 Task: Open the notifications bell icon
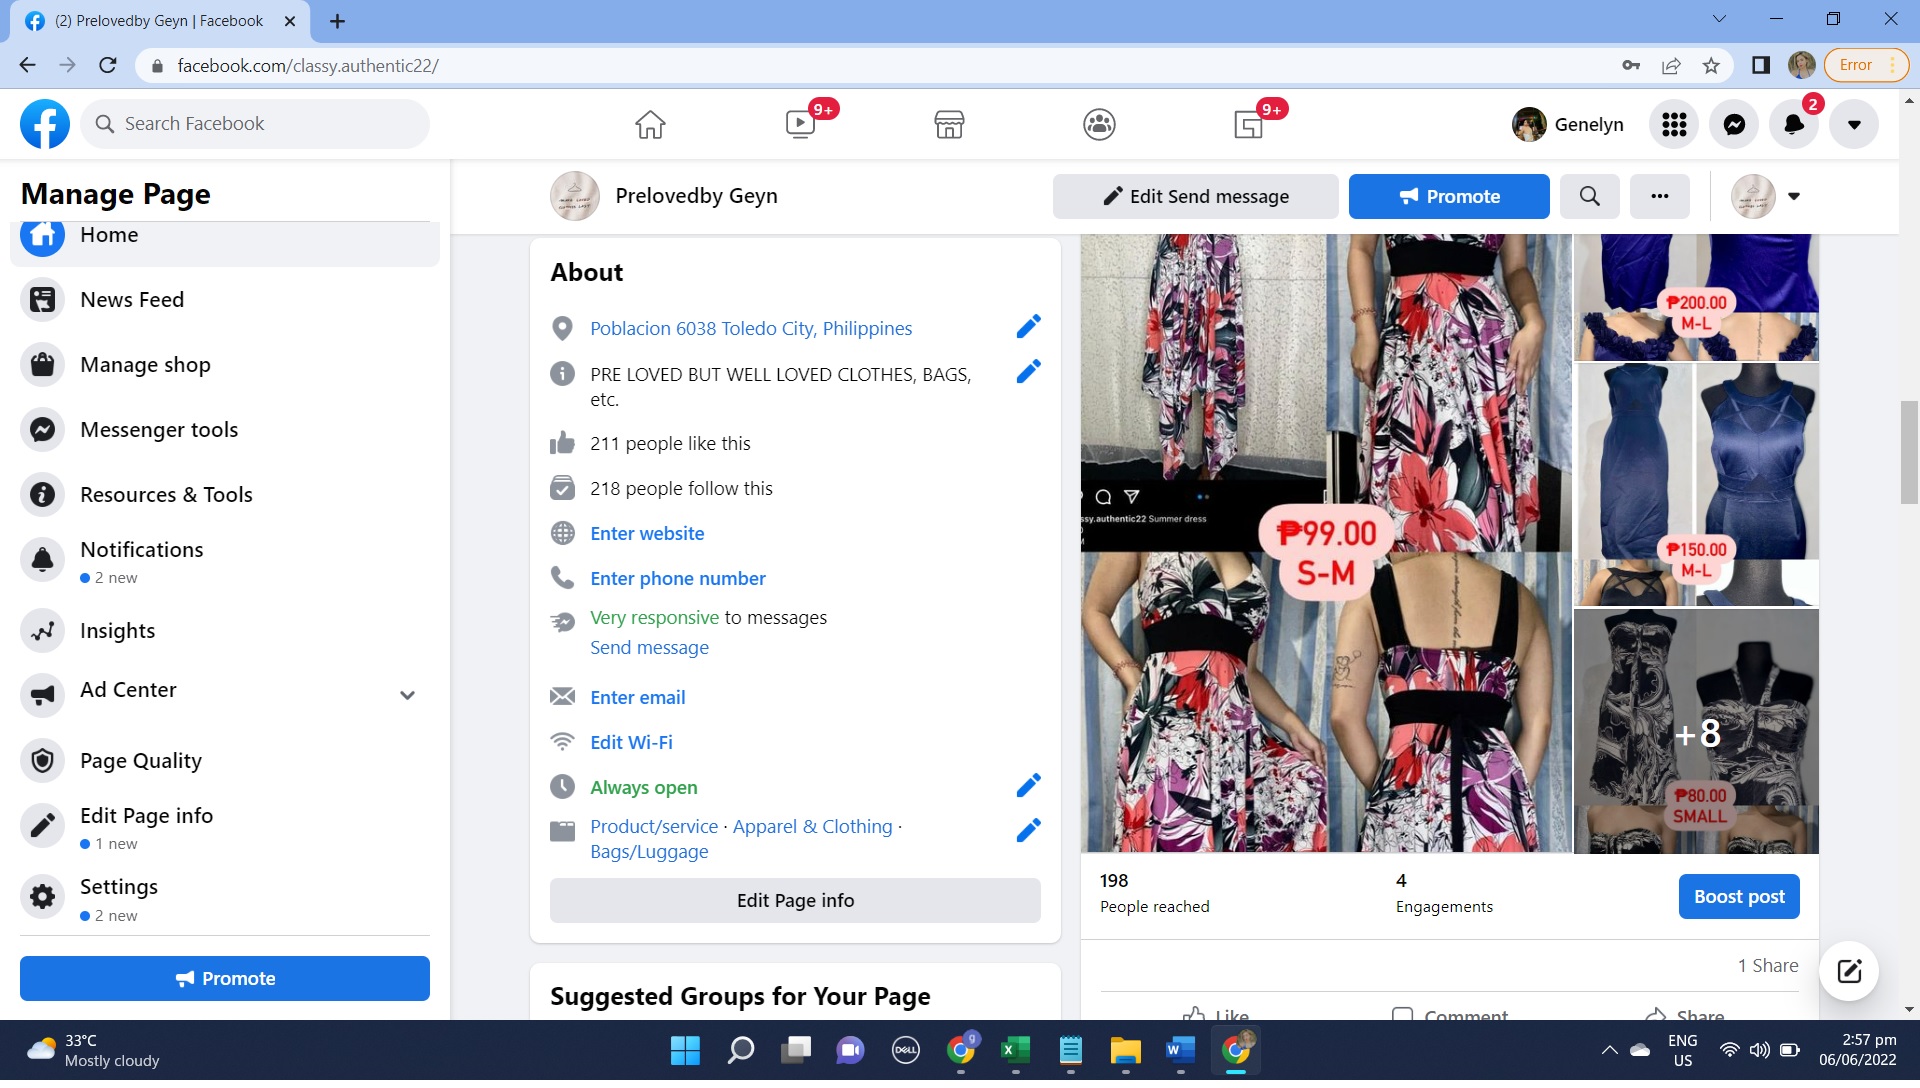click(x=1794, y=125)
